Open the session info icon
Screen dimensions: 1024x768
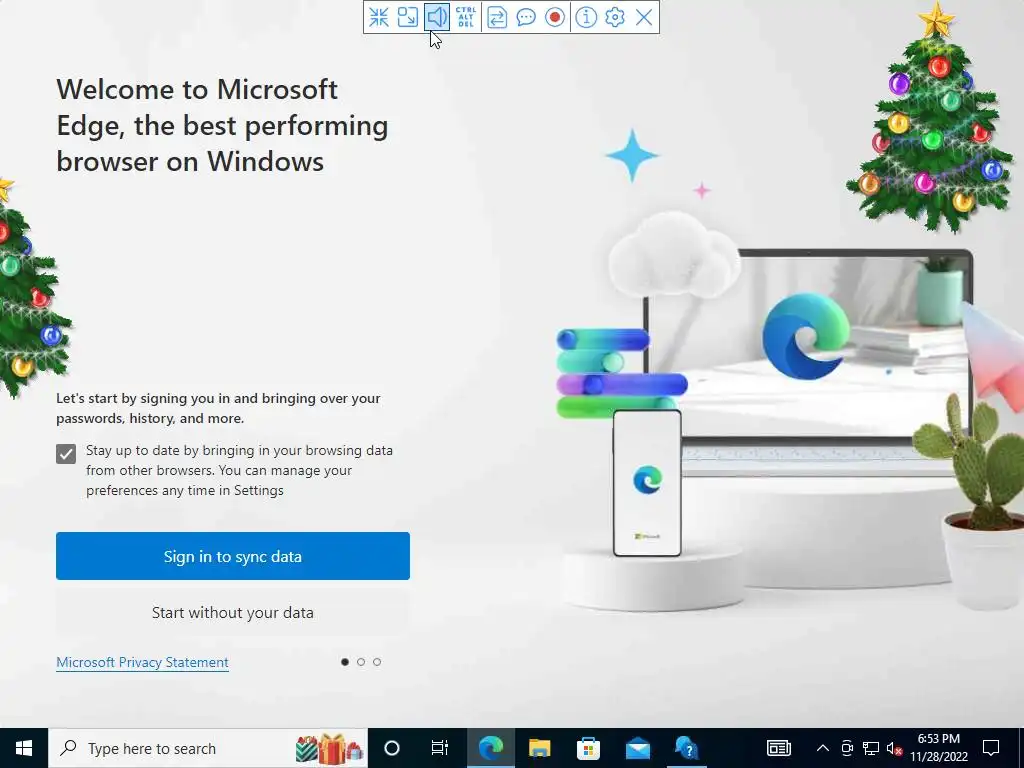click(586, 17)
